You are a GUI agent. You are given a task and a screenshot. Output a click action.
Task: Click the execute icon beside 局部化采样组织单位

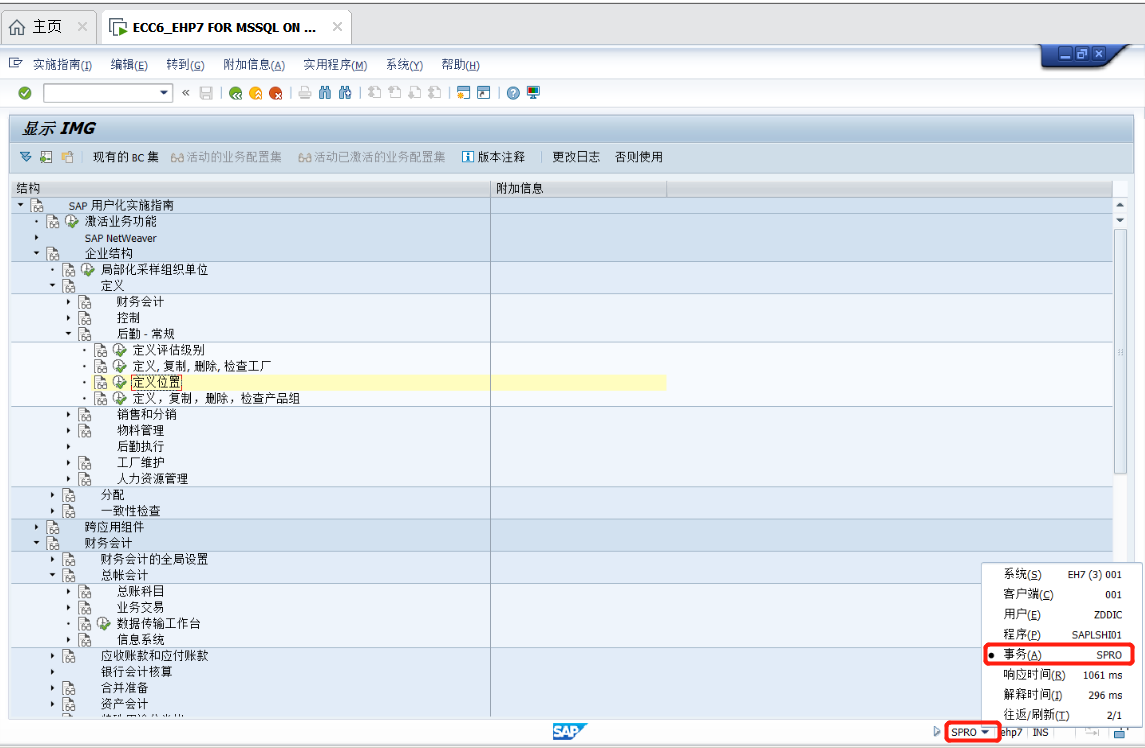[x=88, y=270]
